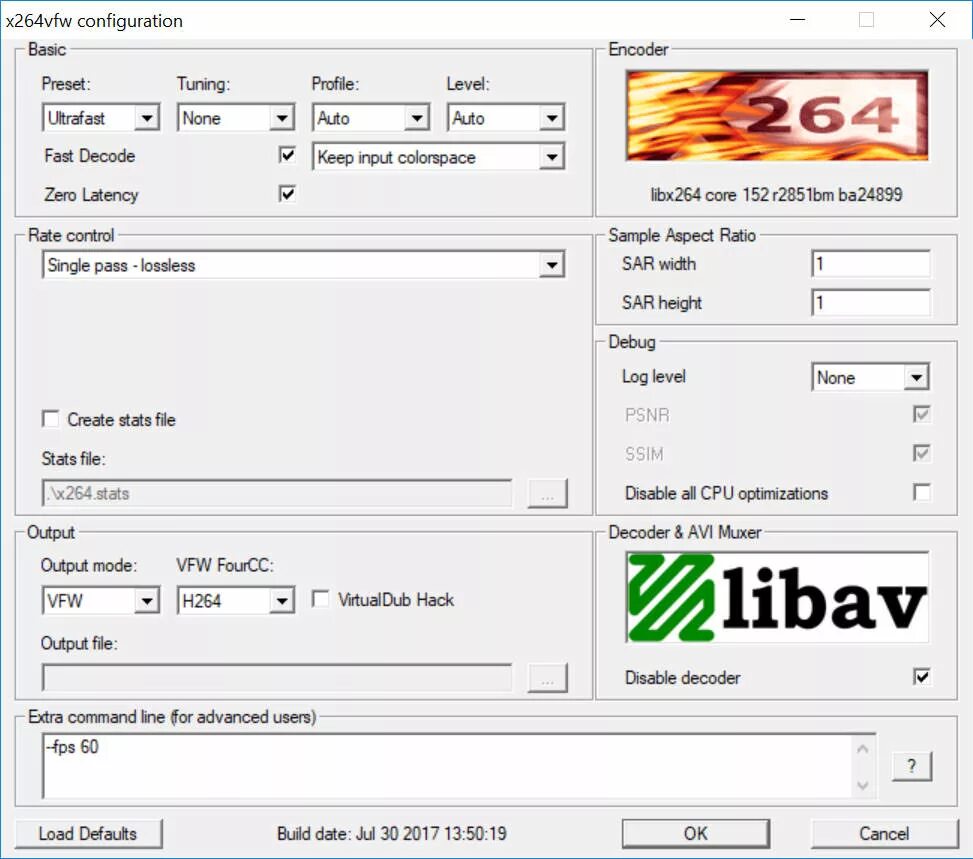
Task: Click the Output file path field
Action: click(277, 677)
